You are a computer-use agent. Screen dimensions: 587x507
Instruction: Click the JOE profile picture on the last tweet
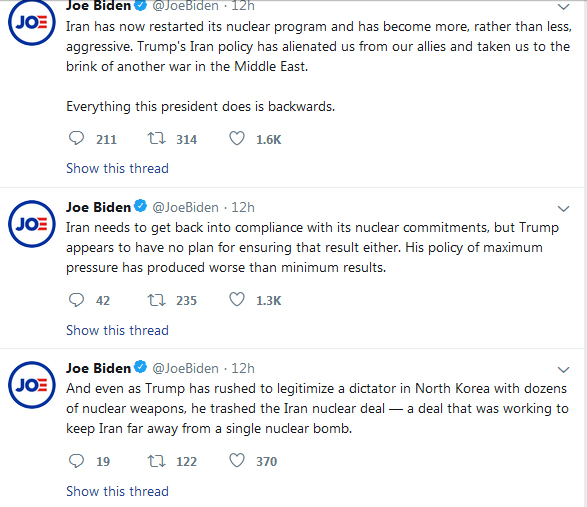[x=32, y=385]
